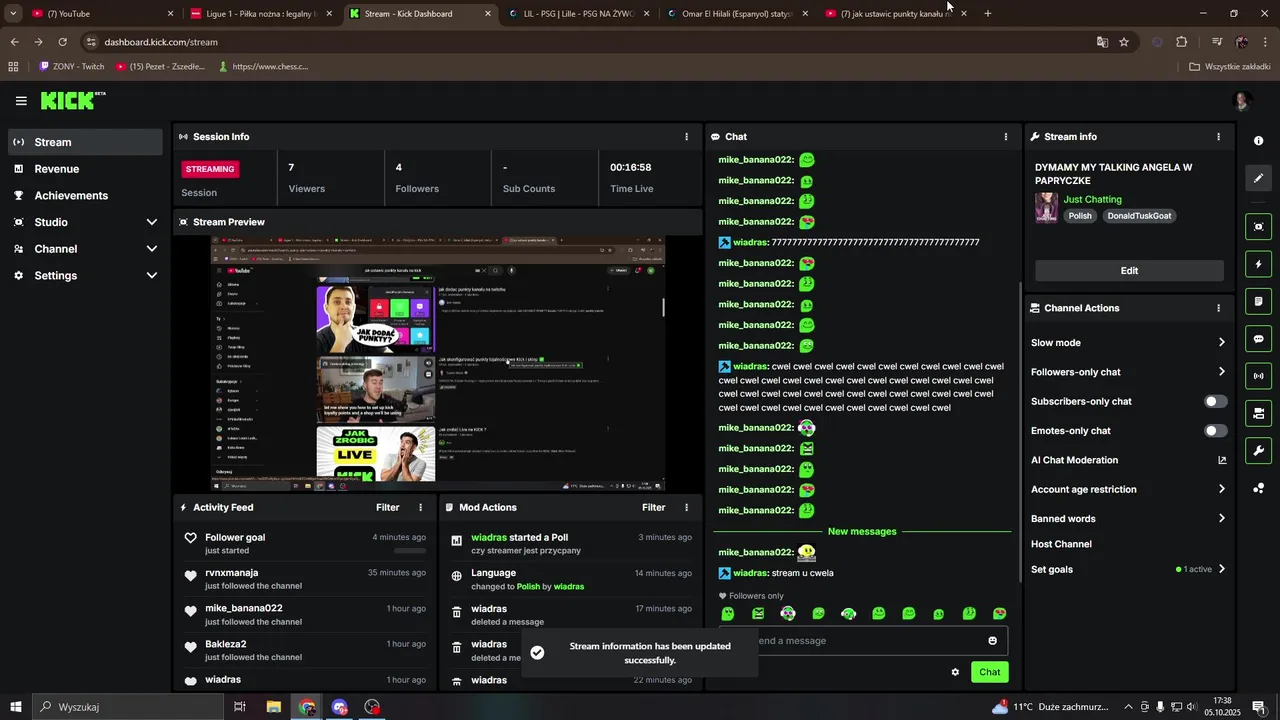The width and height of the screenshot is (1280, 720).
Task: Open Achievements in the left sidebar
Action: pyautogui.click(x=85, y=196)
